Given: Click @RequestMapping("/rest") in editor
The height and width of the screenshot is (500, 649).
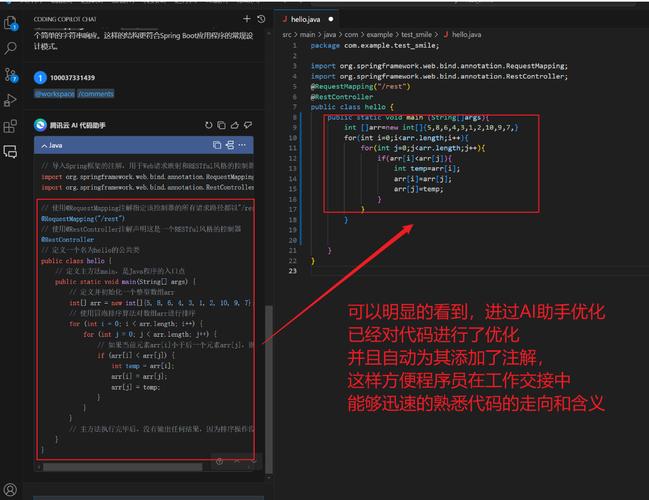Looking at the screenshot, I should click(361, 87).
